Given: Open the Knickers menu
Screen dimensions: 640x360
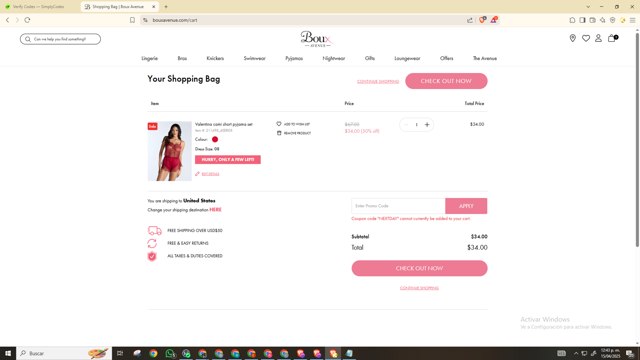Looking at the screenshot, I should (215, 58).
